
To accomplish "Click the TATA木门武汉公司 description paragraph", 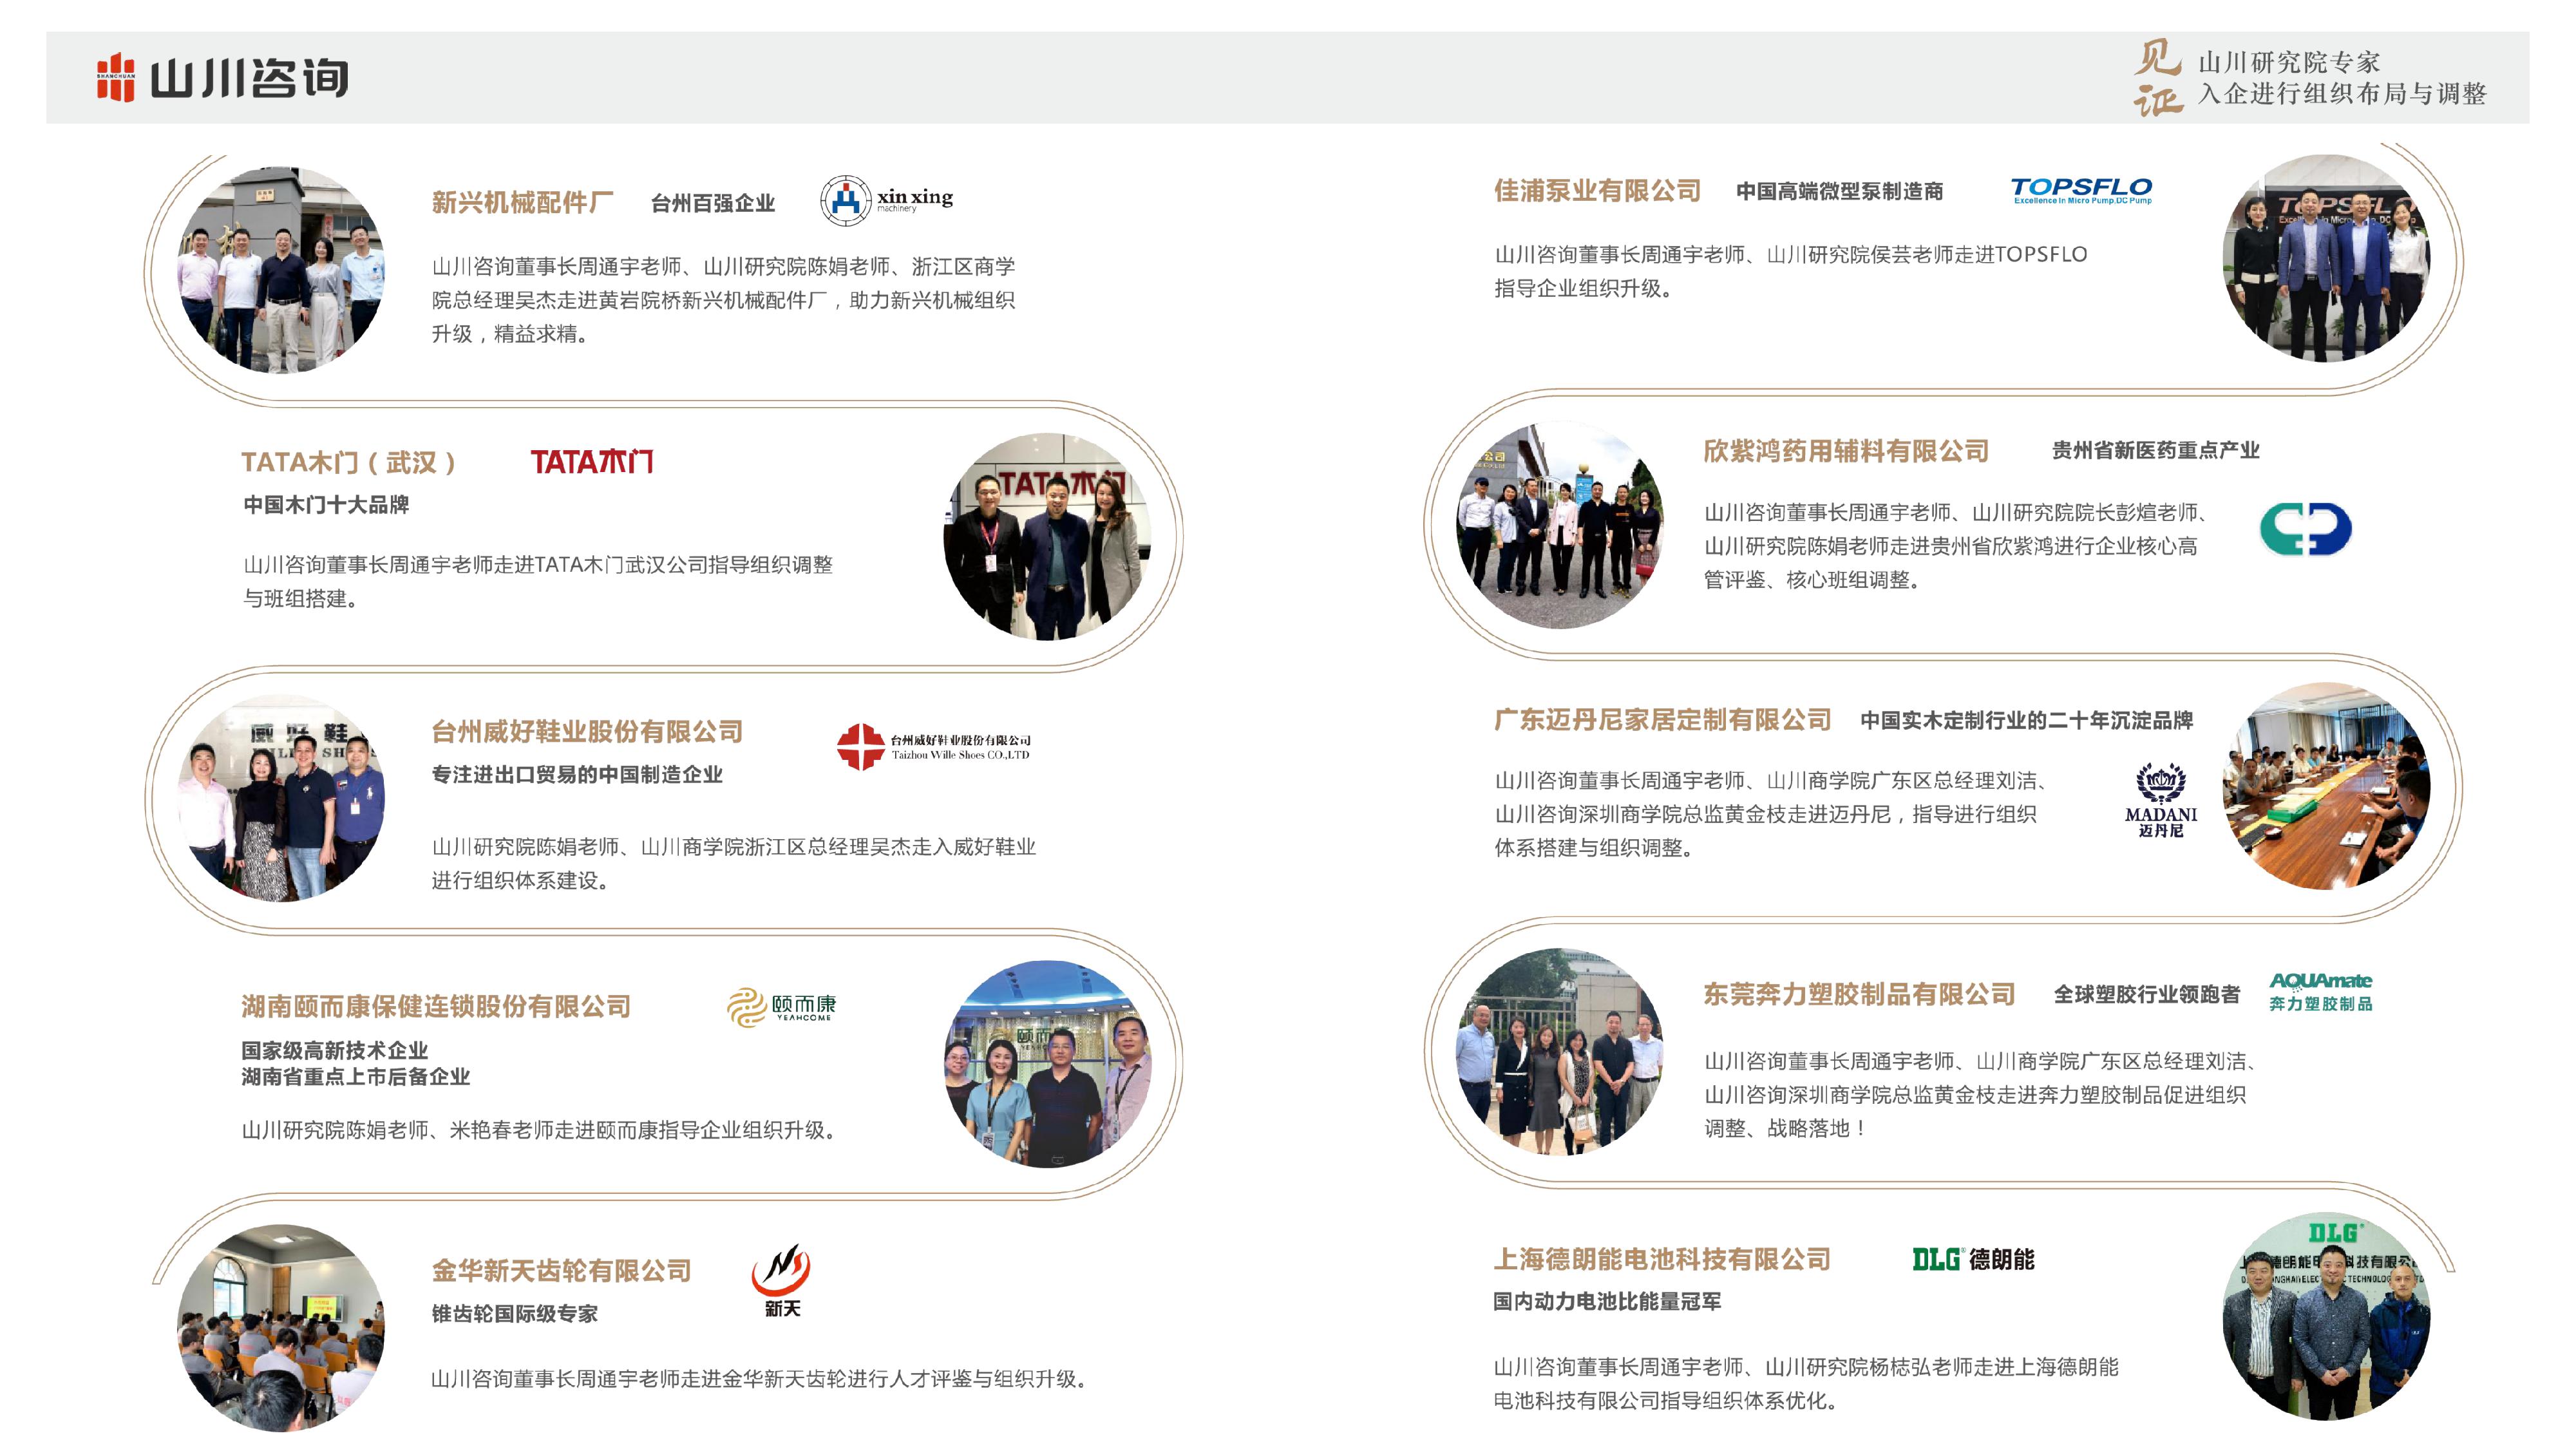I will tap(538, 581).
